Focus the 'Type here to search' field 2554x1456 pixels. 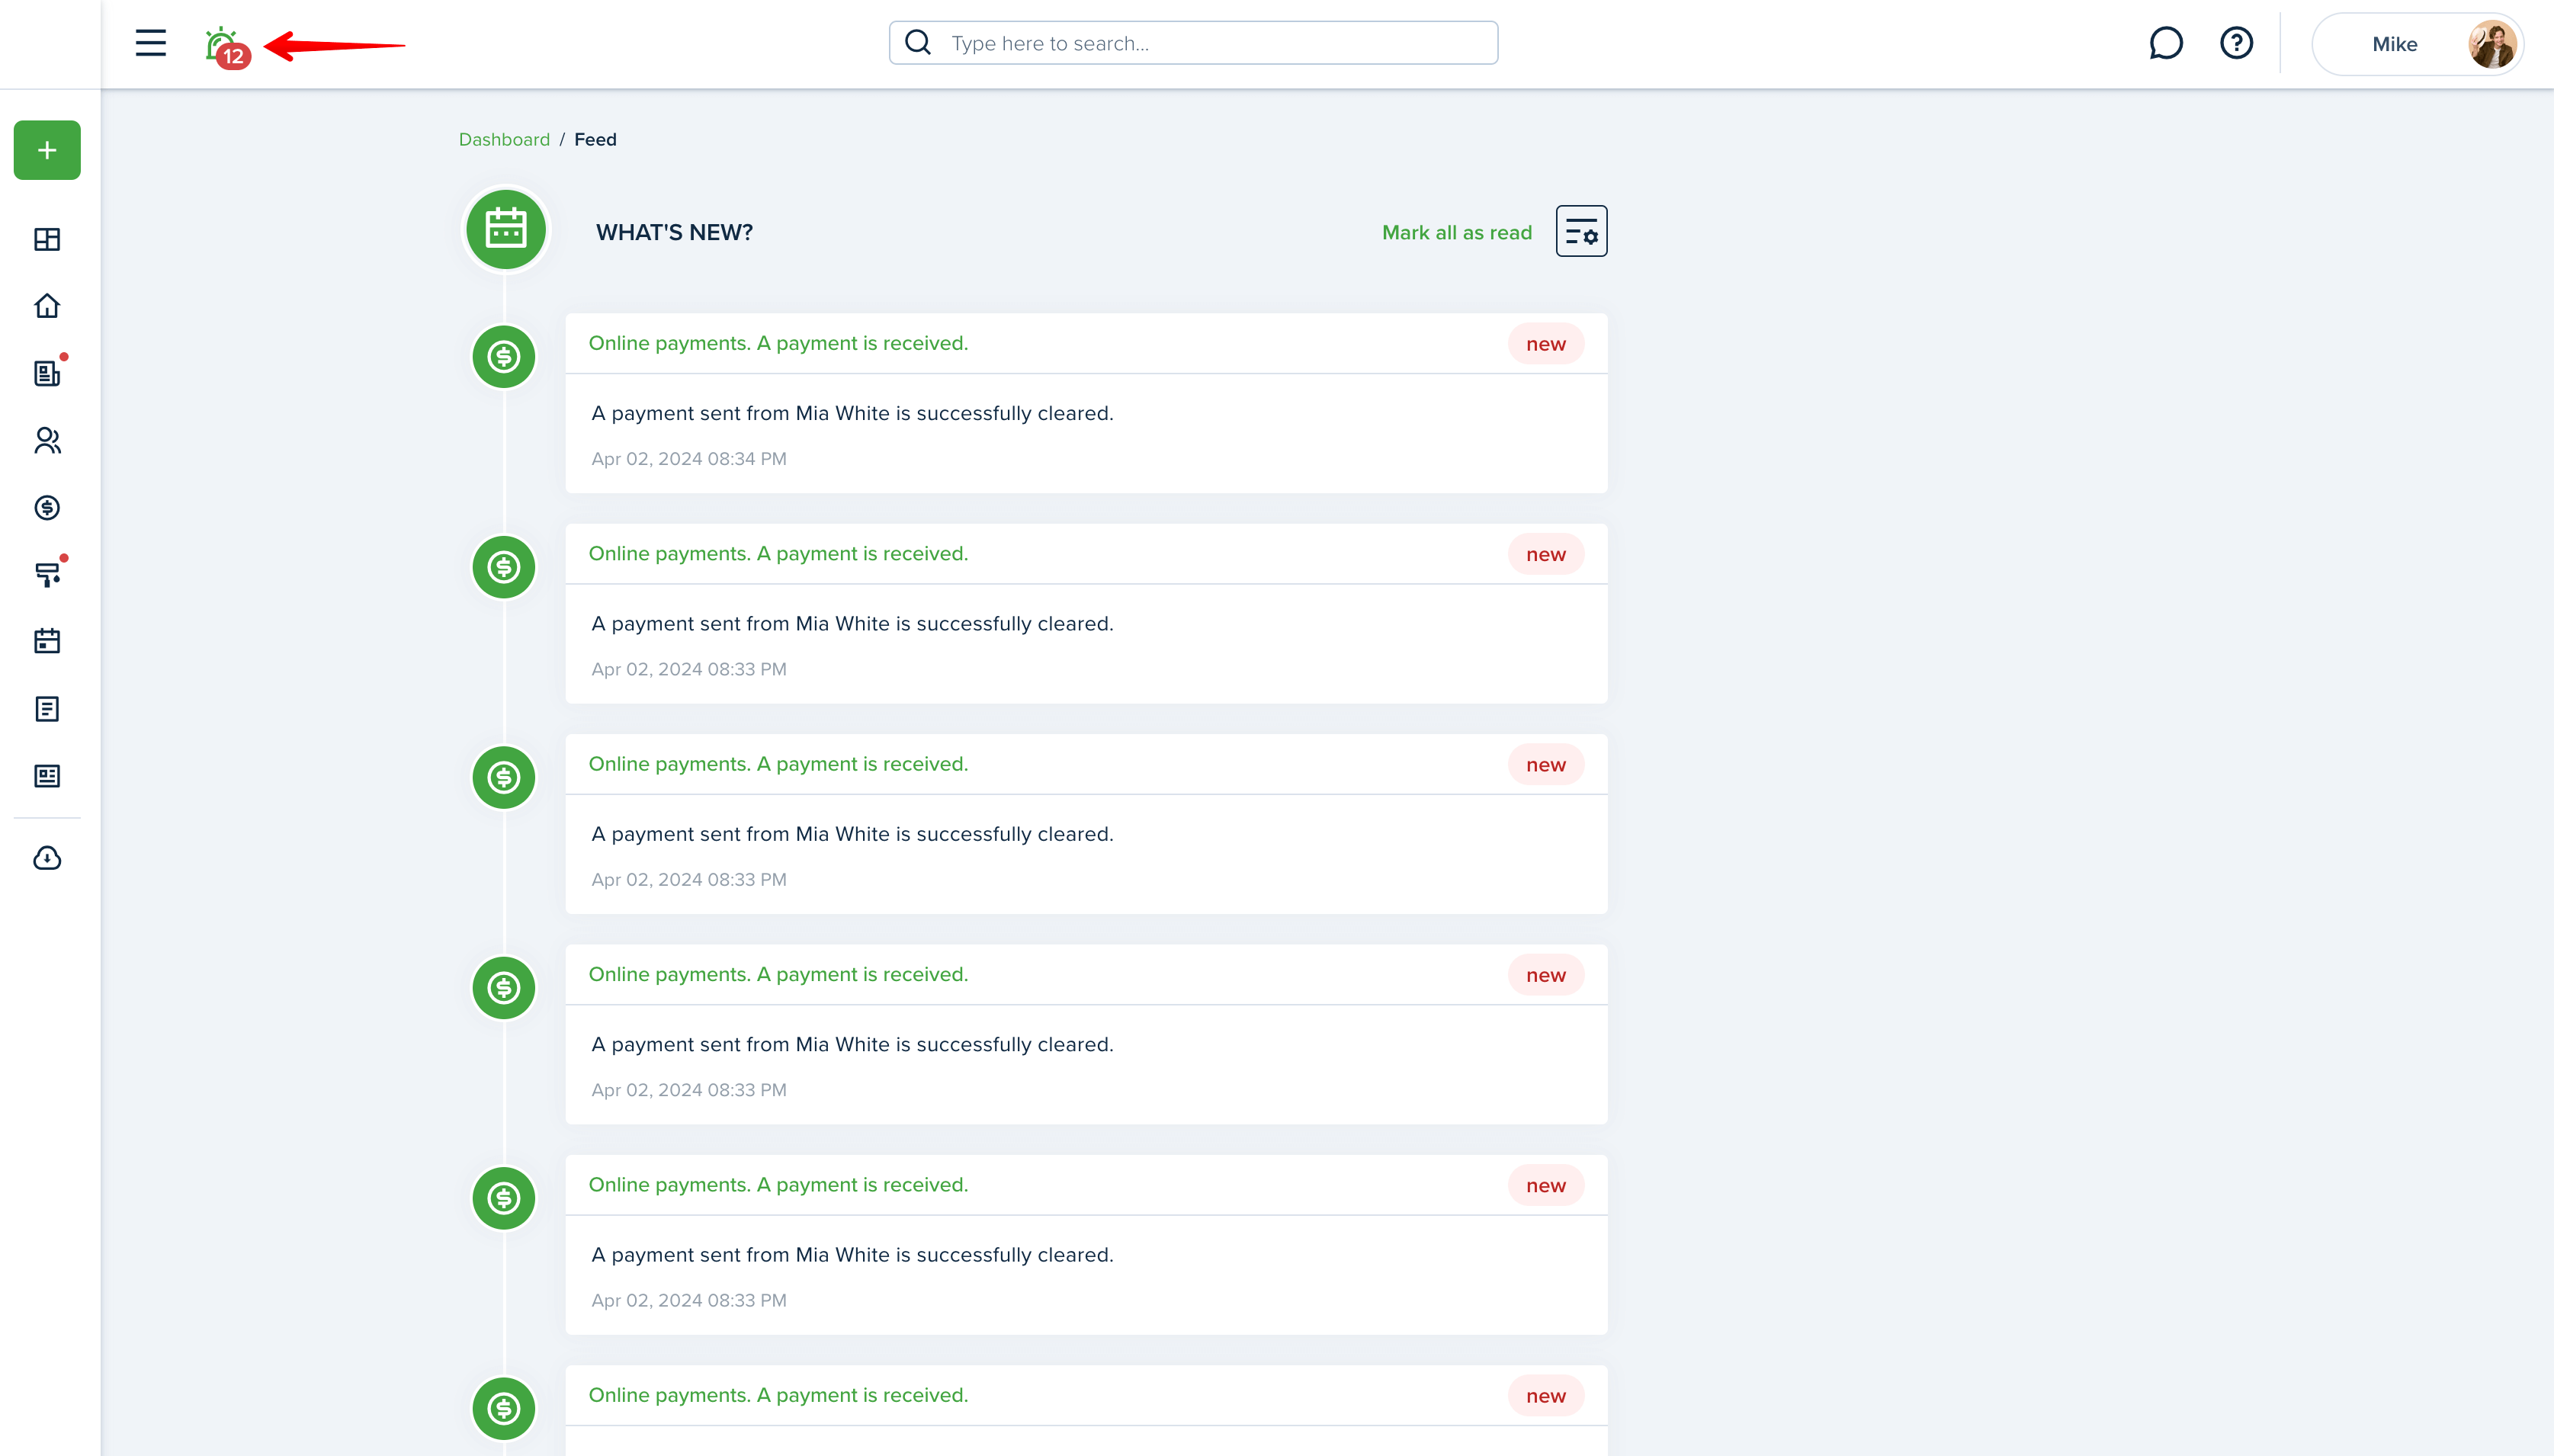(x=1193, y=43)
